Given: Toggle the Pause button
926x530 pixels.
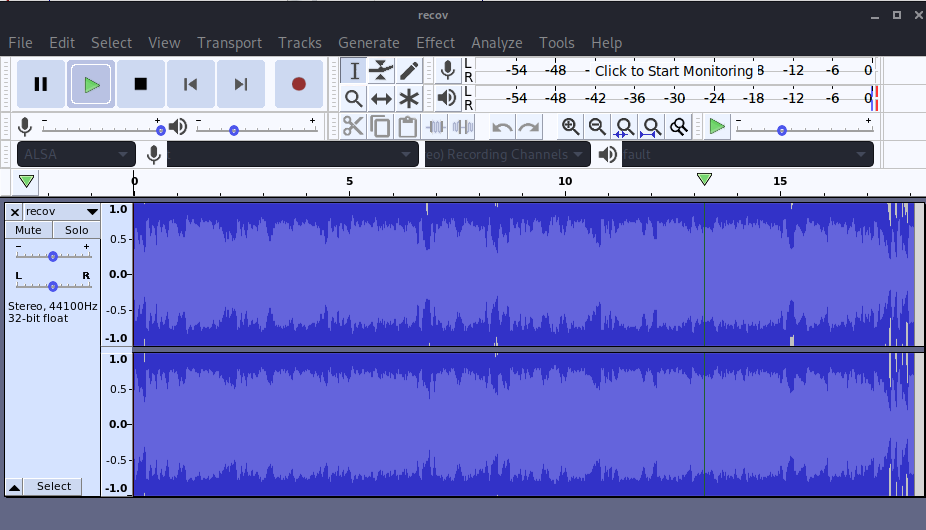Looking at the screenshot, I should 41,84.
